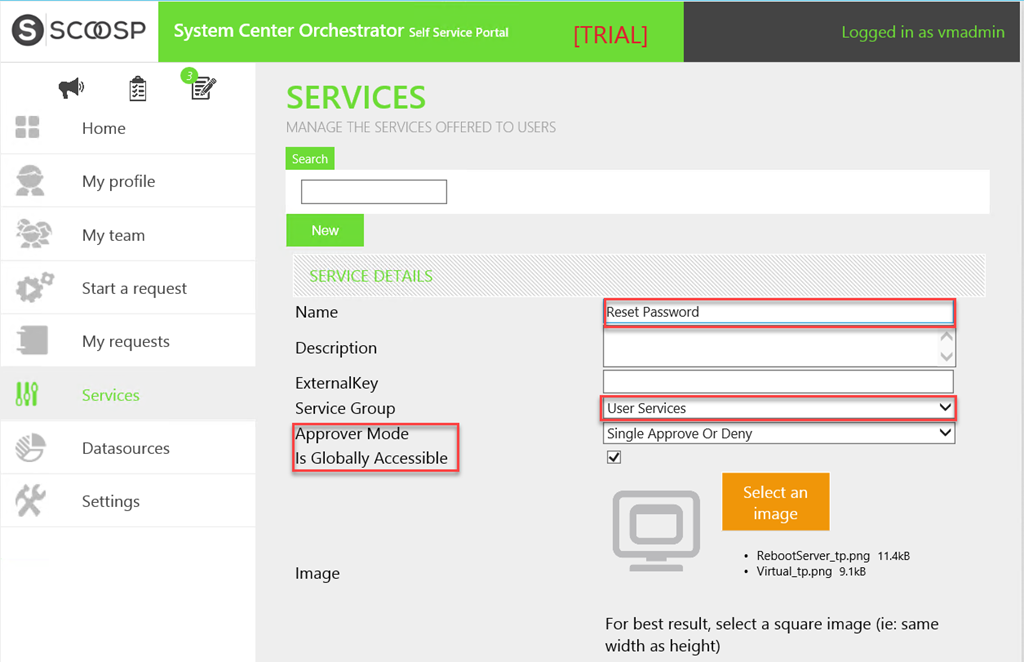Click the Home grid icon in sidebar
The image size is (1024, 662).
point(28,128)
